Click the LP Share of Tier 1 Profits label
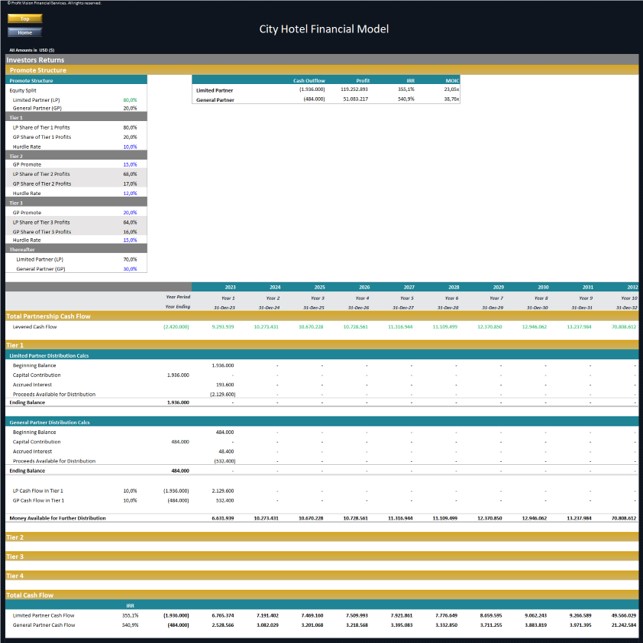643x643 pixels. tap(41, 128)
